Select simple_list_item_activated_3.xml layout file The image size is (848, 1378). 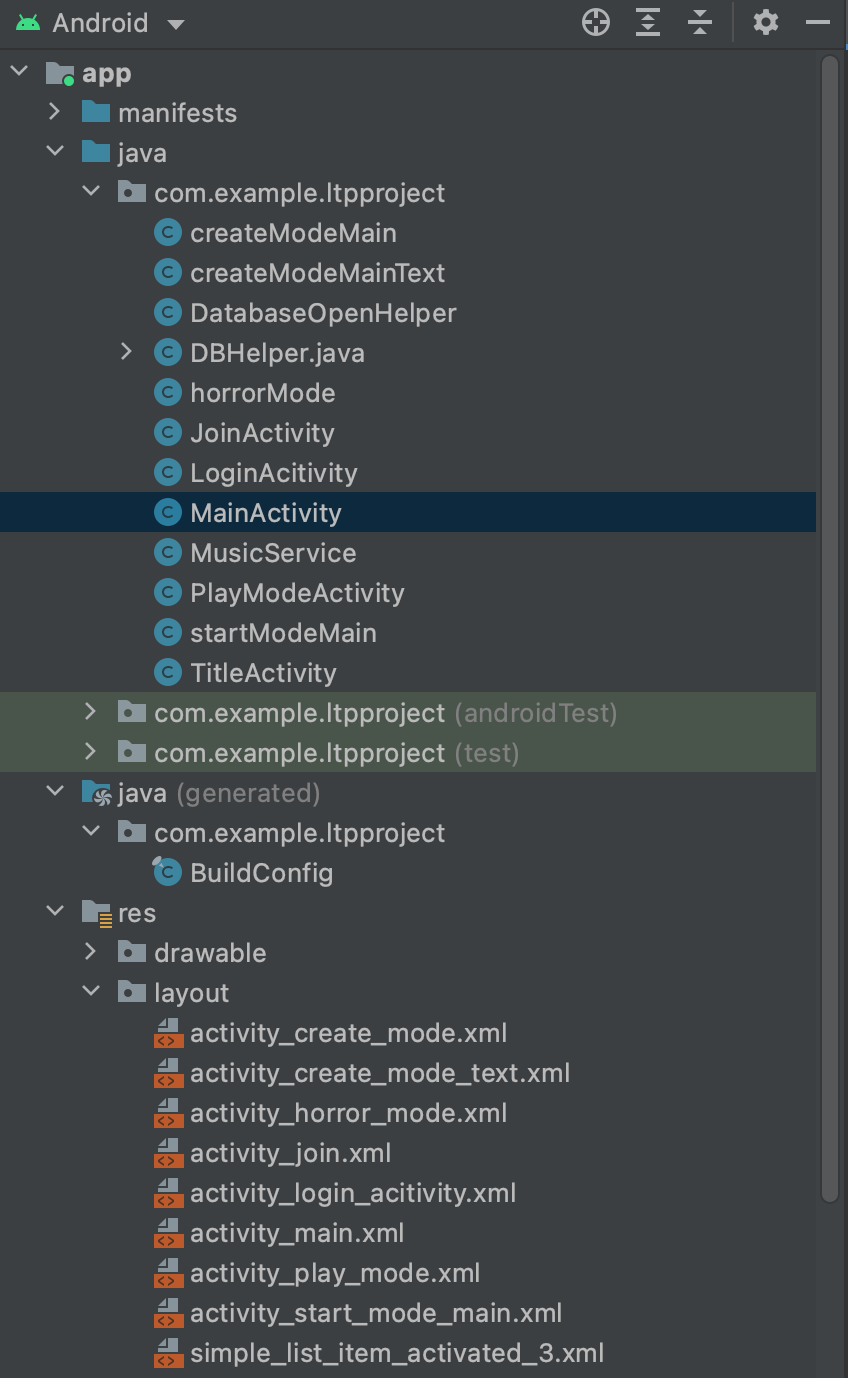pos(397,1353)
